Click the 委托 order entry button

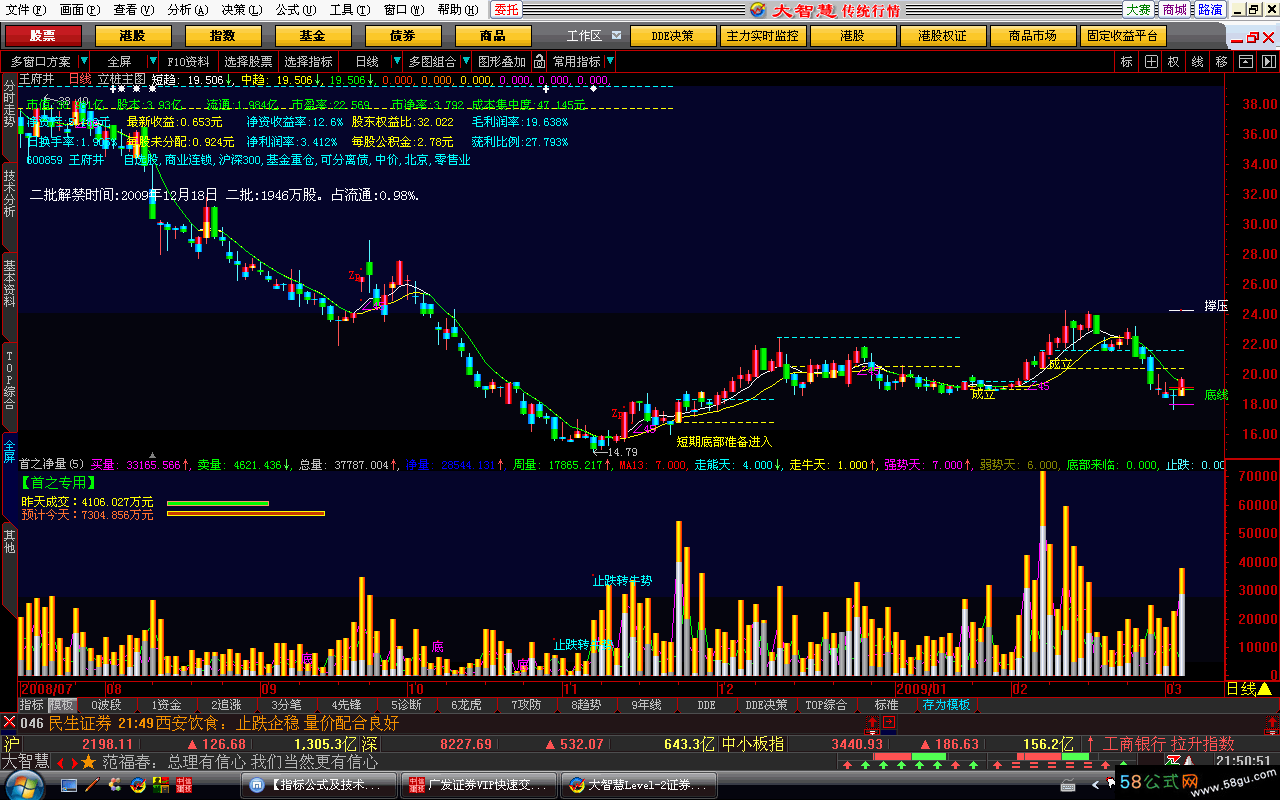point(506,9)
